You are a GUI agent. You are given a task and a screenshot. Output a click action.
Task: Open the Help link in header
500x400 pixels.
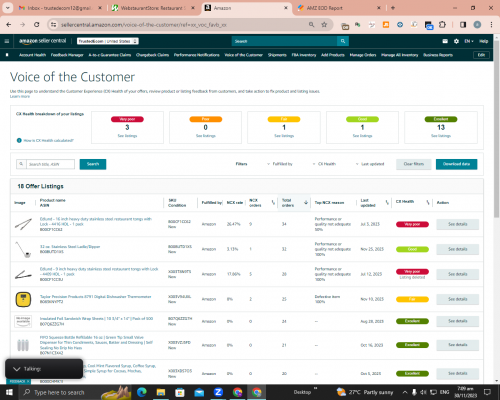pyautogui.click(x=484, y=41)
